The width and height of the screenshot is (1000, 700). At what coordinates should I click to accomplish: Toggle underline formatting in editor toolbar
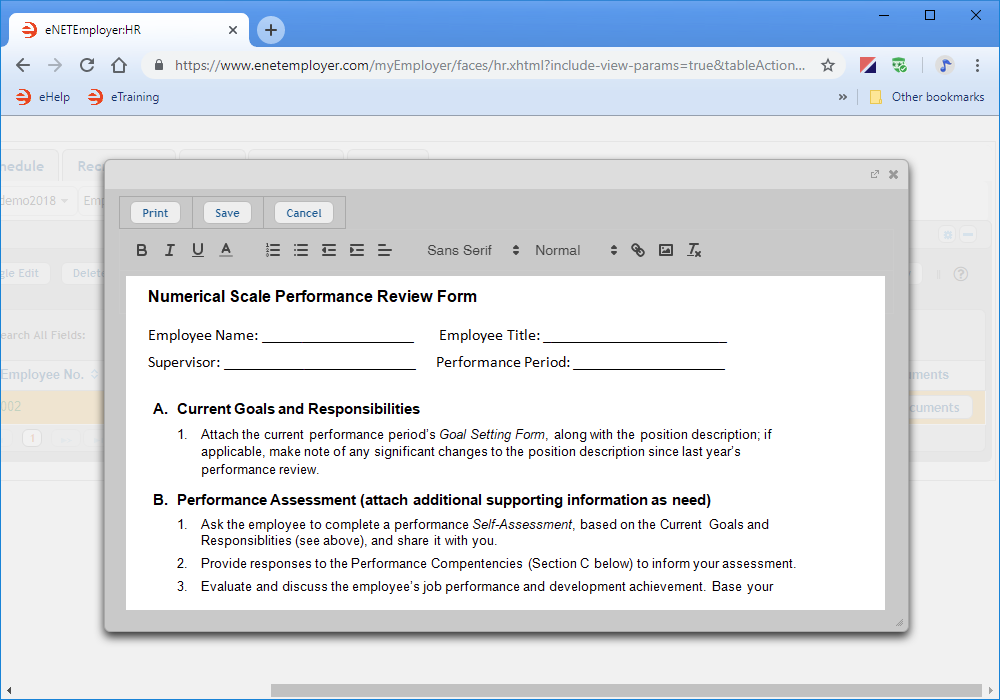[198, 250]
